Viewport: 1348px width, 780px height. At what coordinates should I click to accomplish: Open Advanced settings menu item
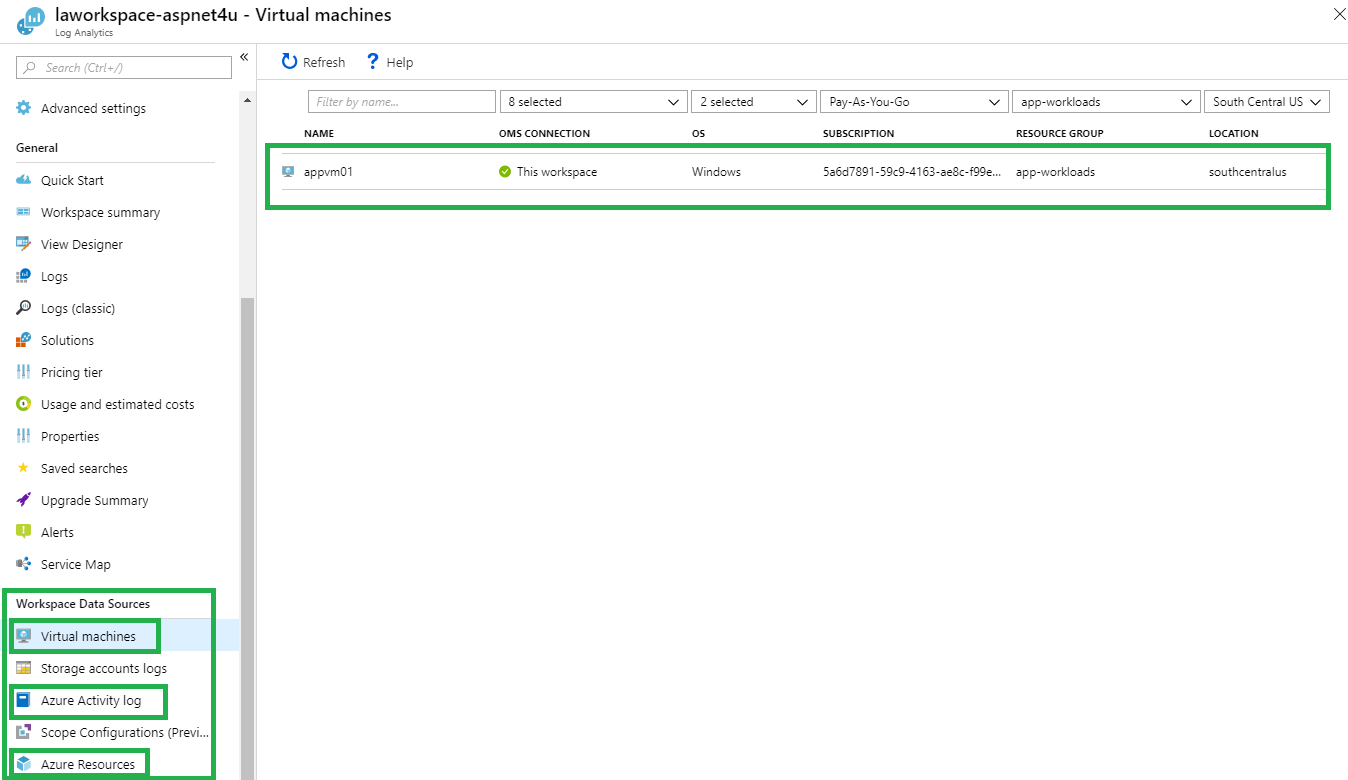pos(93,108)
